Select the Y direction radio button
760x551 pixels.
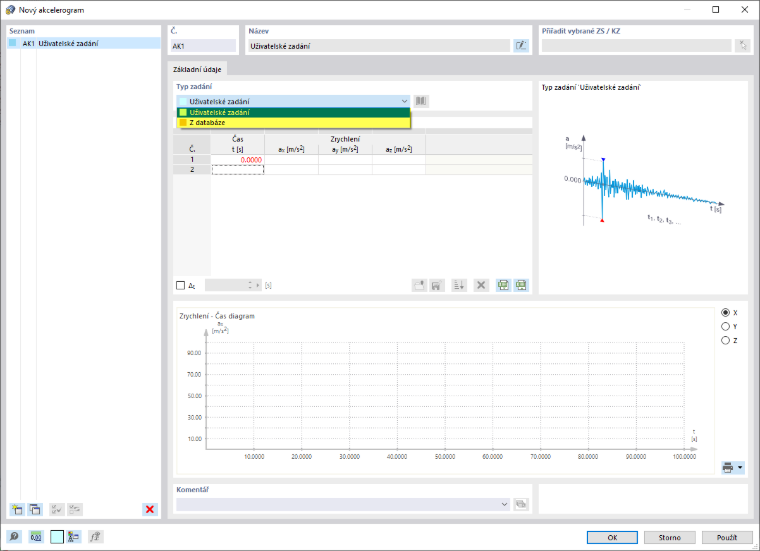725,327
